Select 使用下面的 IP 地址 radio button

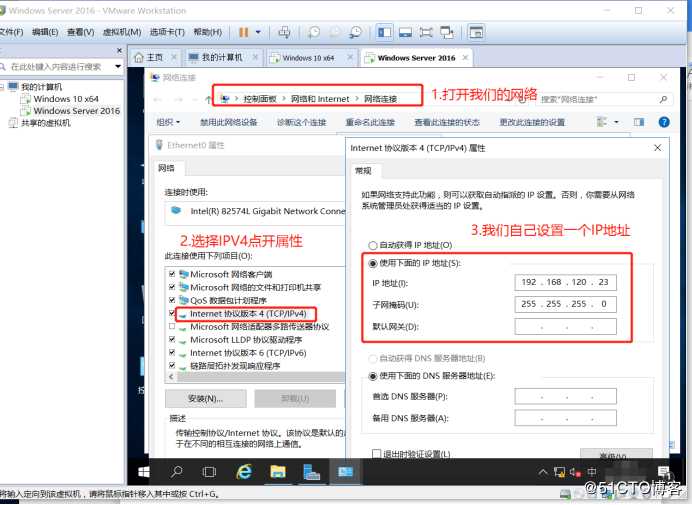point(373,264)
